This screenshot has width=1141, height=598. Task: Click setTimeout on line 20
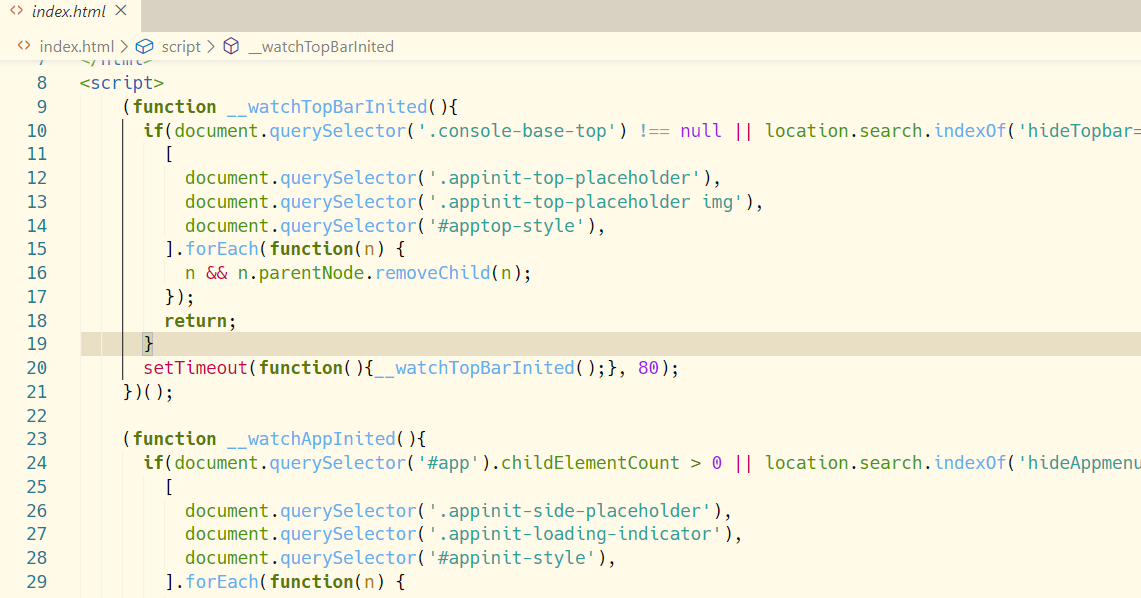click(x=196, y=368)
